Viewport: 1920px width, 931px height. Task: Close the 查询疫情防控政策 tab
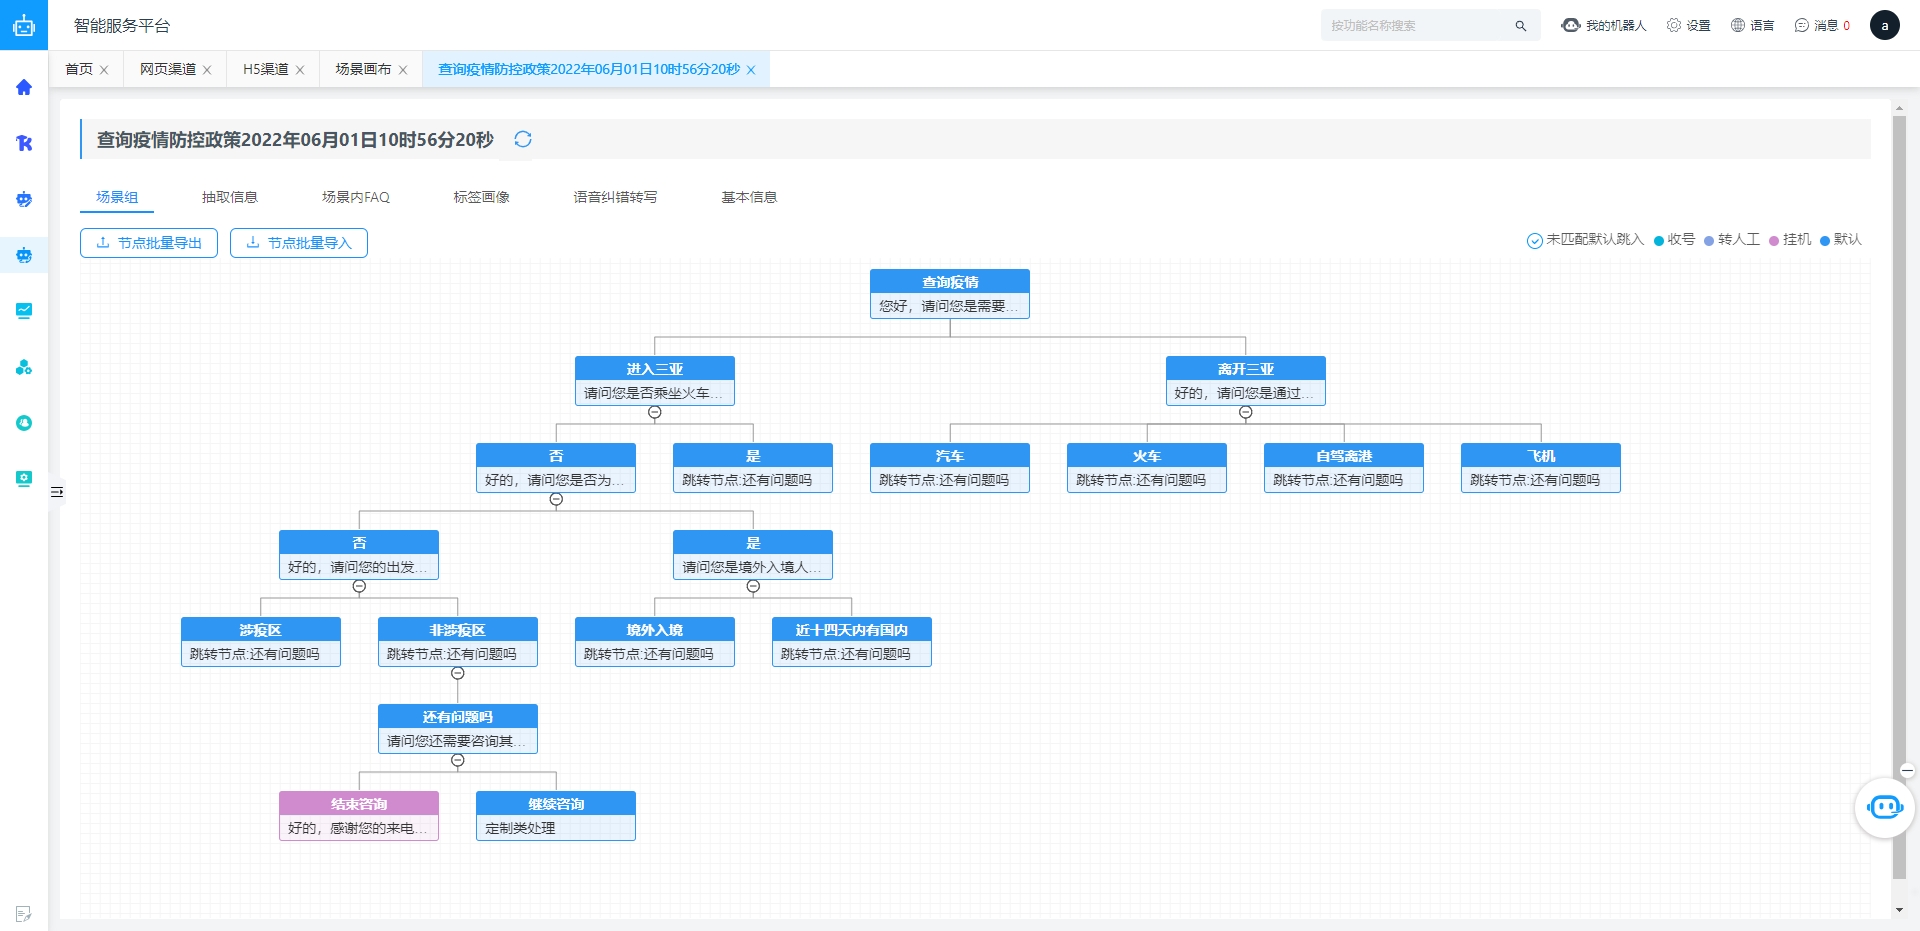pos(751,70)
